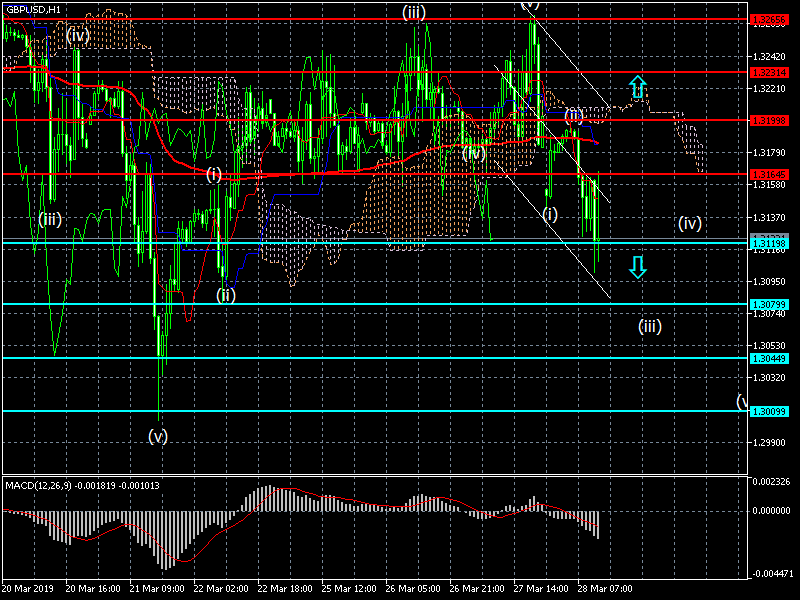Click the 1.31645 red price tag
This screenshot has width=800, height=600.
(773, 174)
